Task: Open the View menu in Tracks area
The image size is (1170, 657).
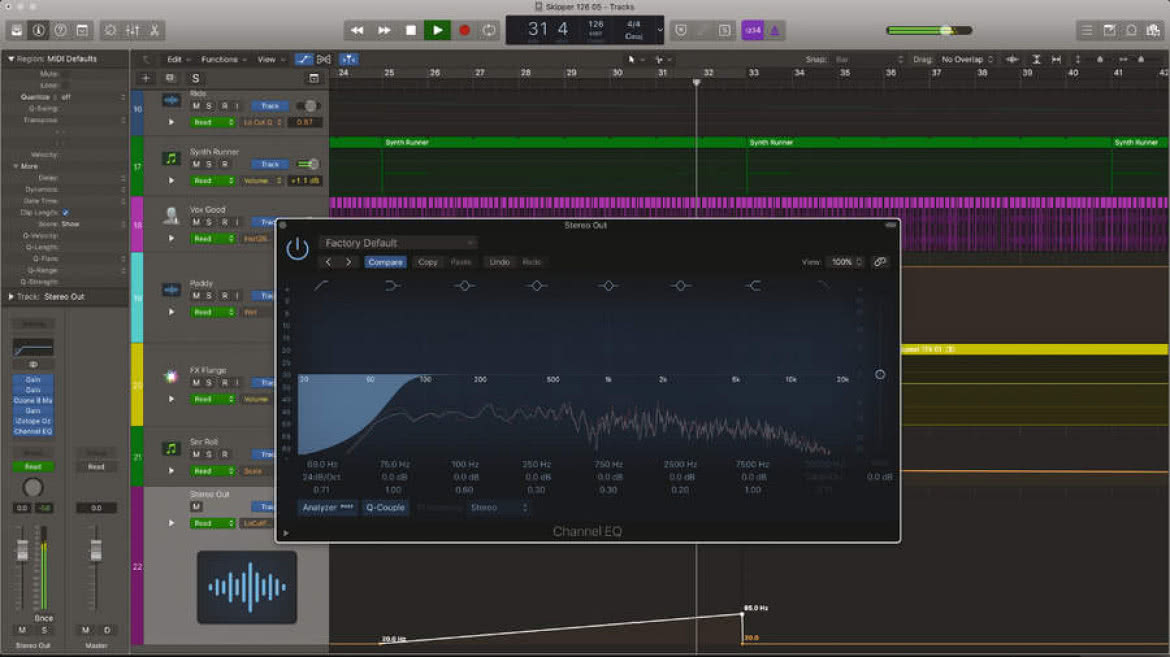Action: coord(271,60)
